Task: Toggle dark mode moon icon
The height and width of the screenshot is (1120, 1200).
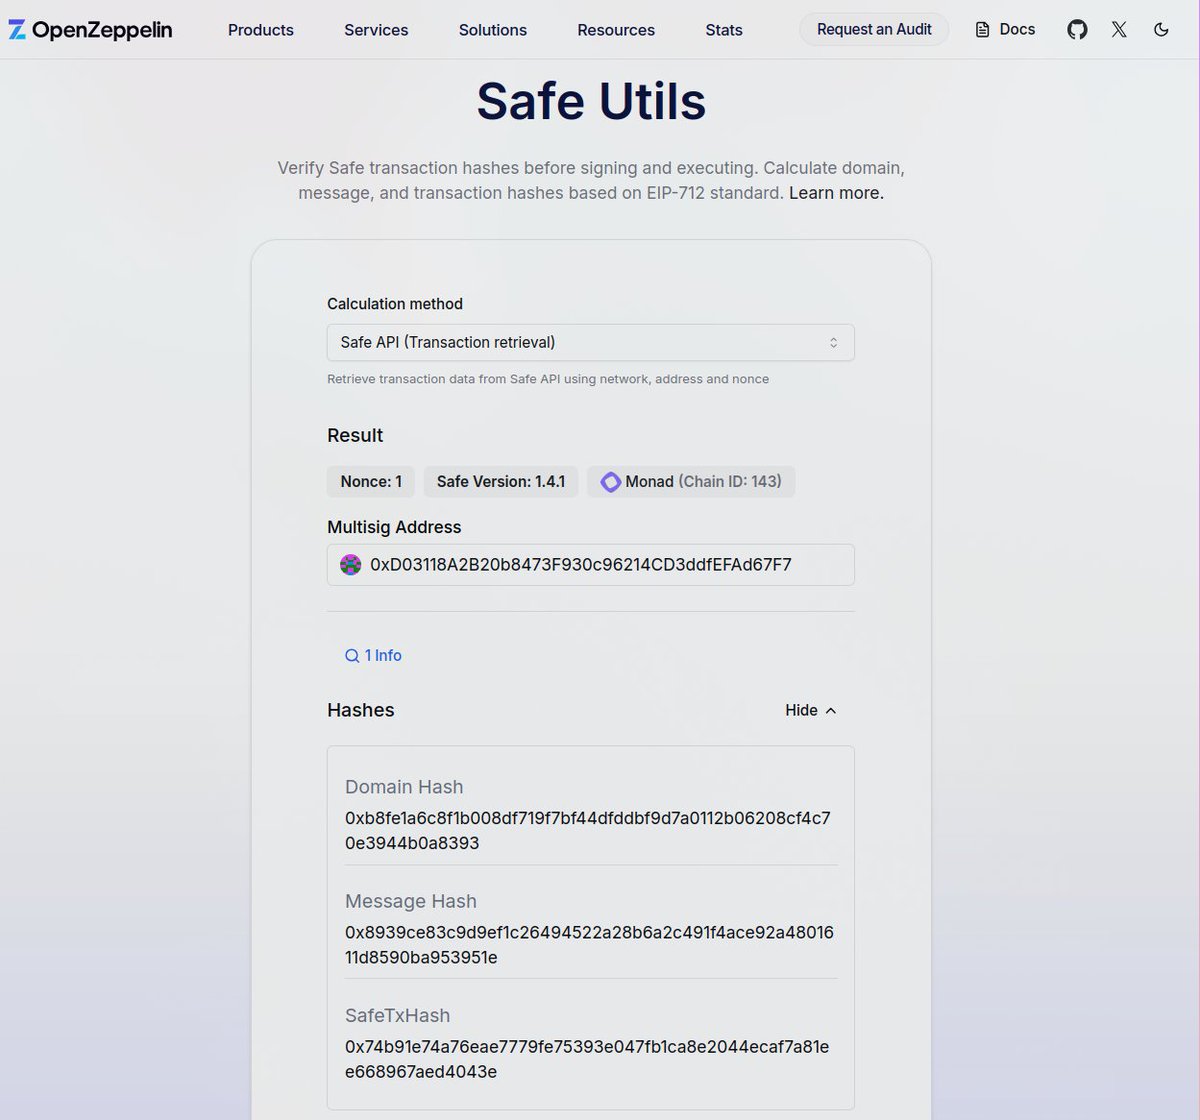Action: [1161, 30]
